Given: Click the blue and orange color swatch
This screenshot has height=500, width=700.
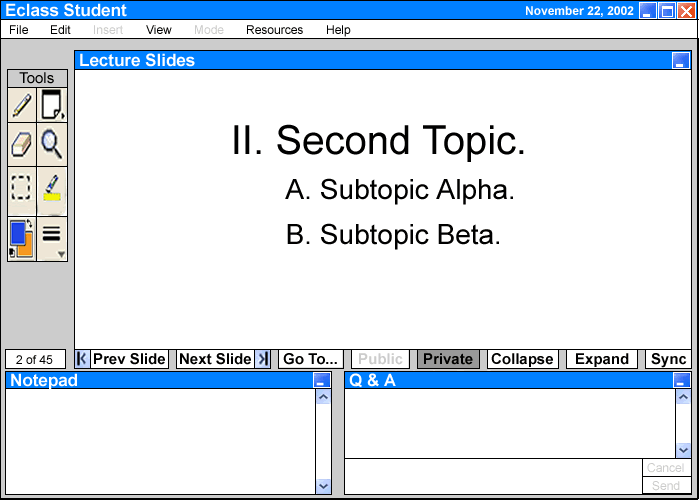Looking at the screenshot, I should tap(22, 238).
